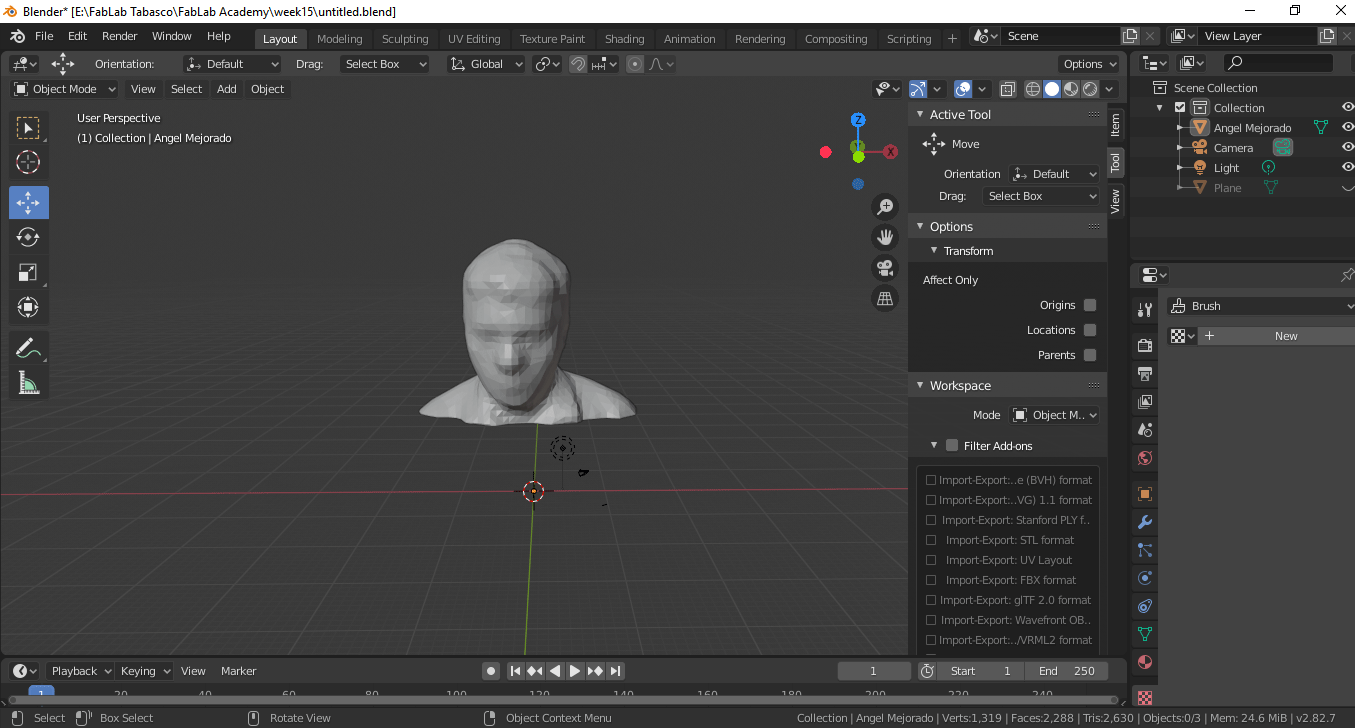This screenshot has width=1355, height=728.
Task: Open the Object Mode dropdown
Action: tap(65, 89)
